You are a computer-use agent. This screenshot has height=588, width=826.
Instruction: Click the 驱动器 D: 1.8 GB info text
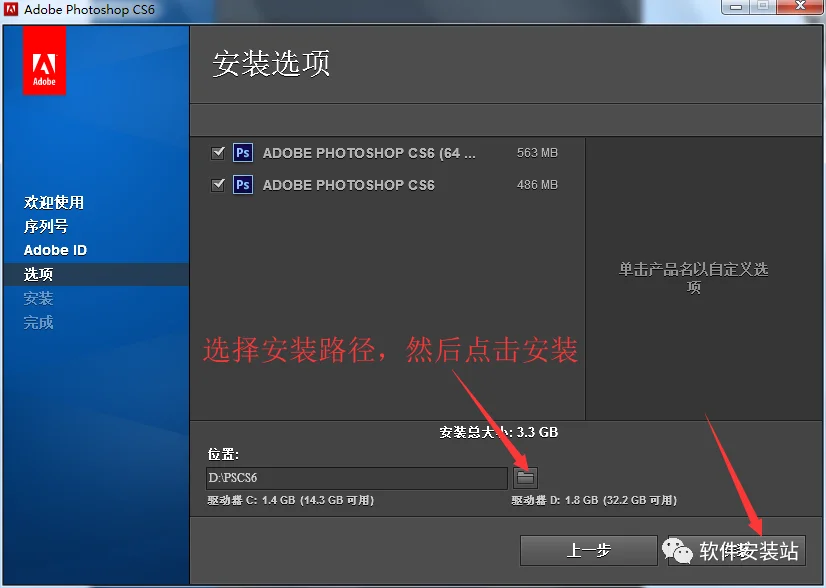click(594, 500)
